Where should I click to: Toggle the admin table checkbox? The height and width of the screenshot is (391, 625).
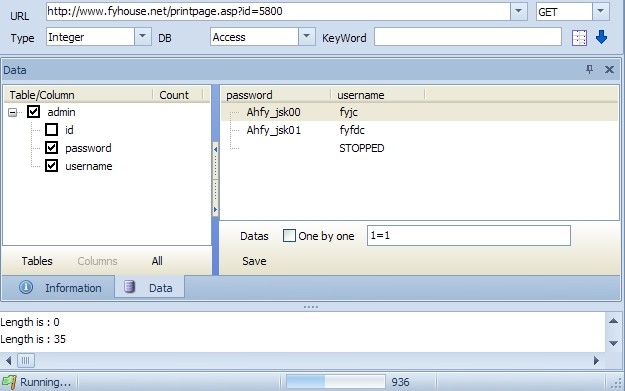point(33,112)
